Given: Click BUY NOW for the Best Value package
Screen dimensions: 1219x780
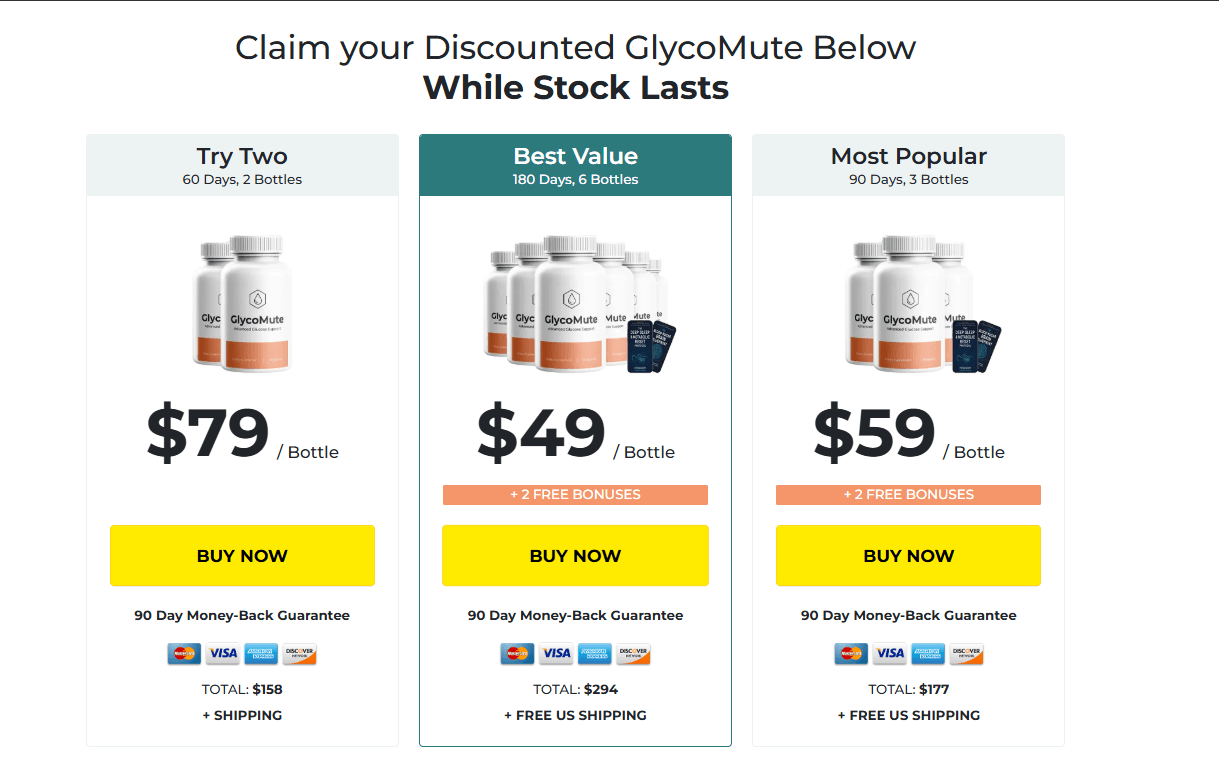Looking at the screenshot, I should point(575,555).
